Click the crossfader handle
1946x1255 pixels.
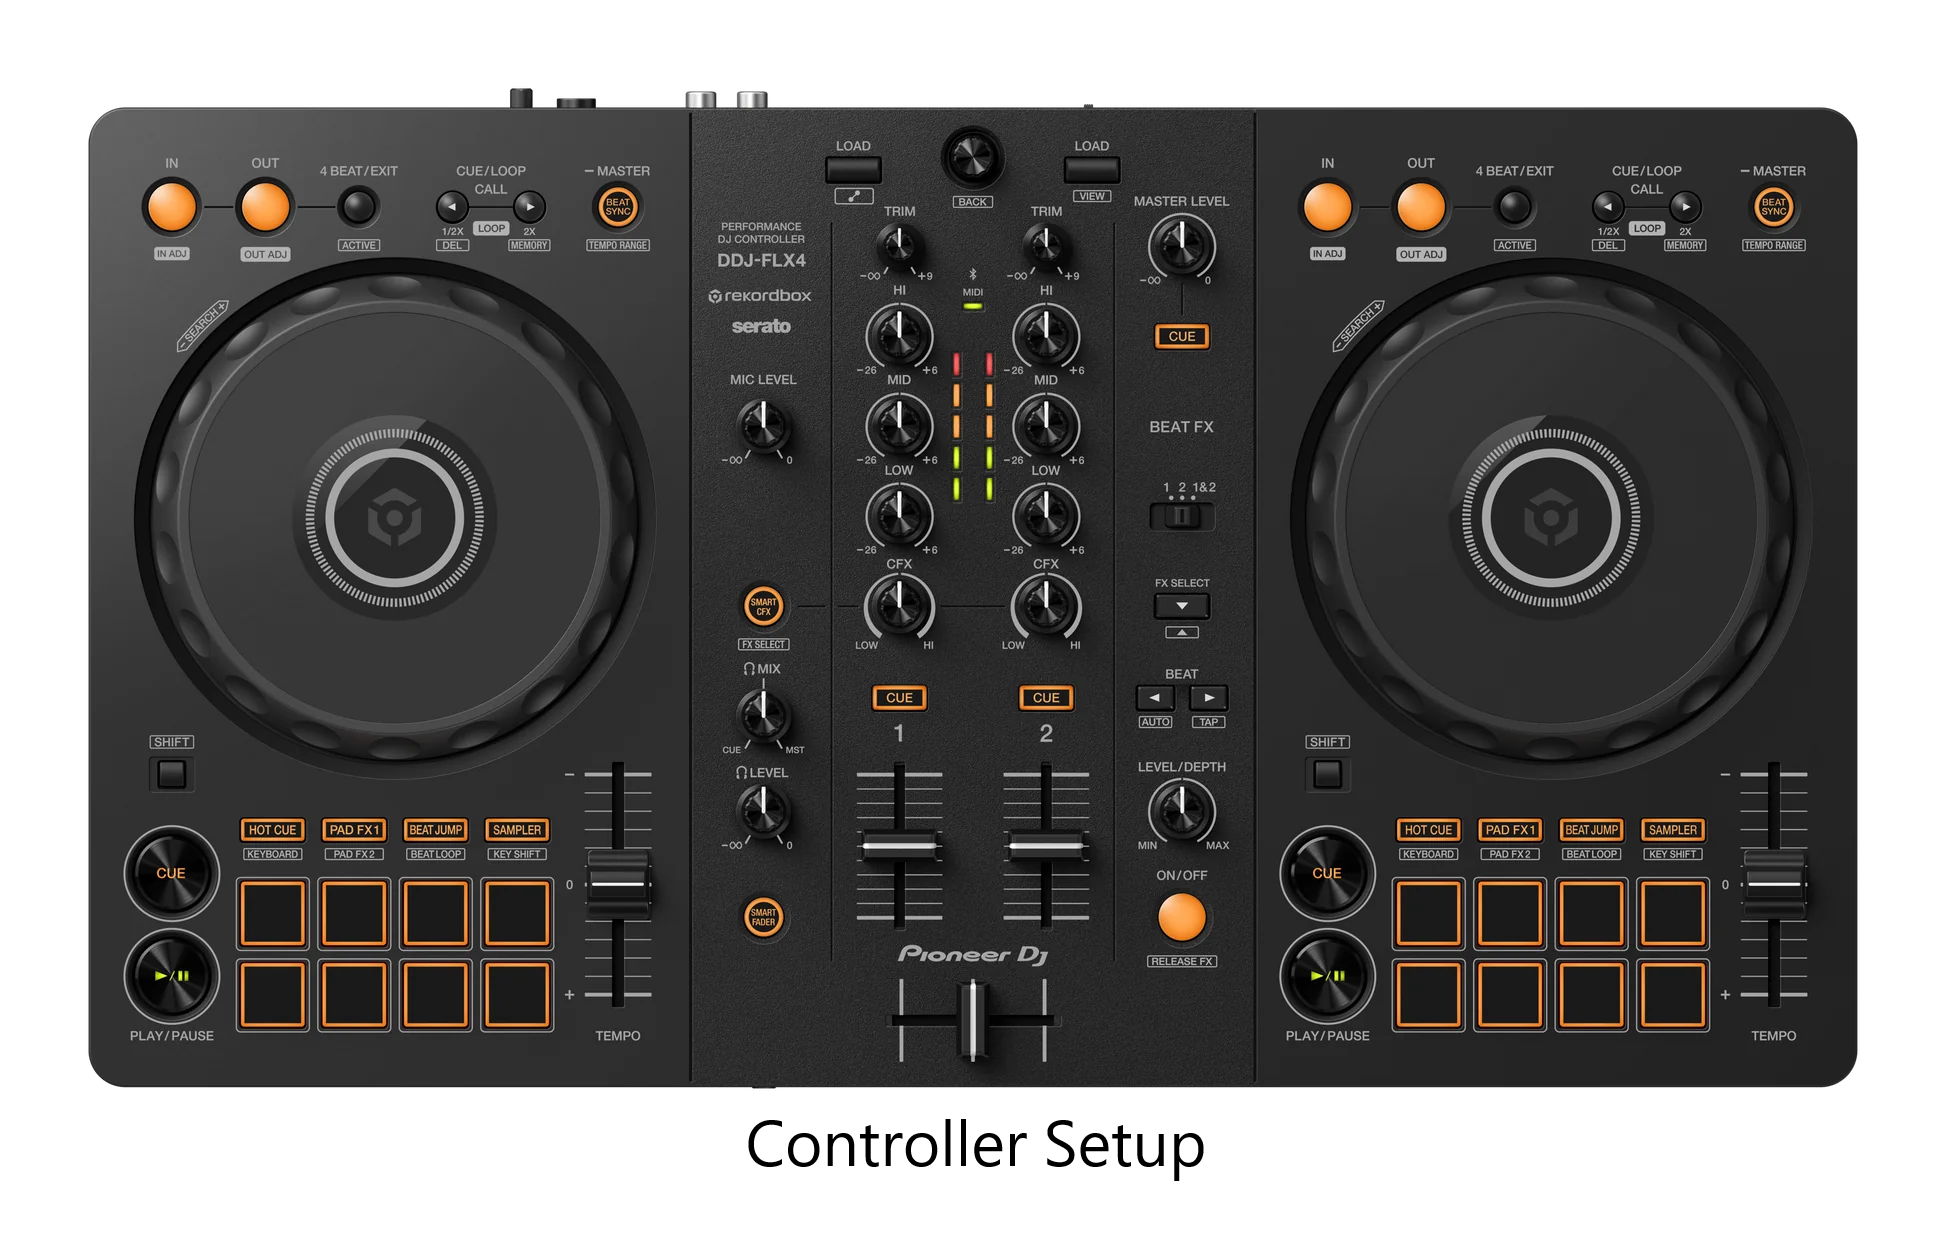click(x=972, y=1020)
